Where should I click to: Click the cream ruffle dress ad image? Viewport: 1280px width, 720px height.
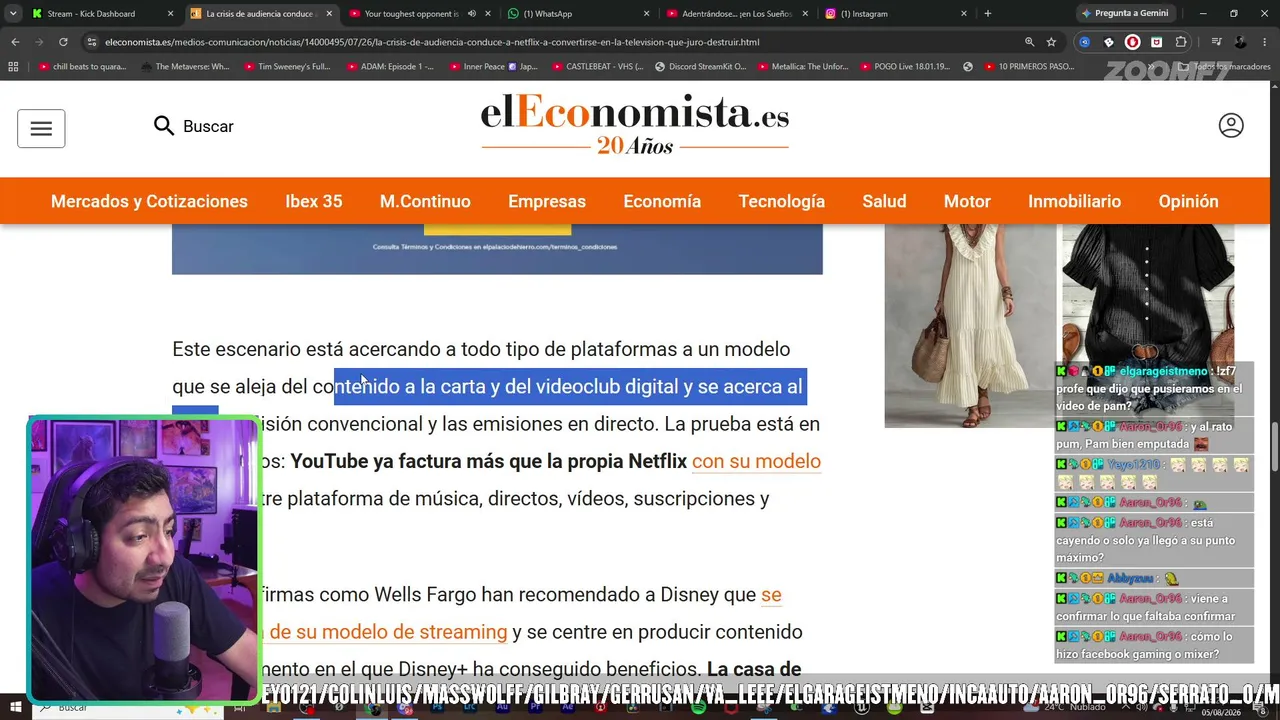(970, 325)
